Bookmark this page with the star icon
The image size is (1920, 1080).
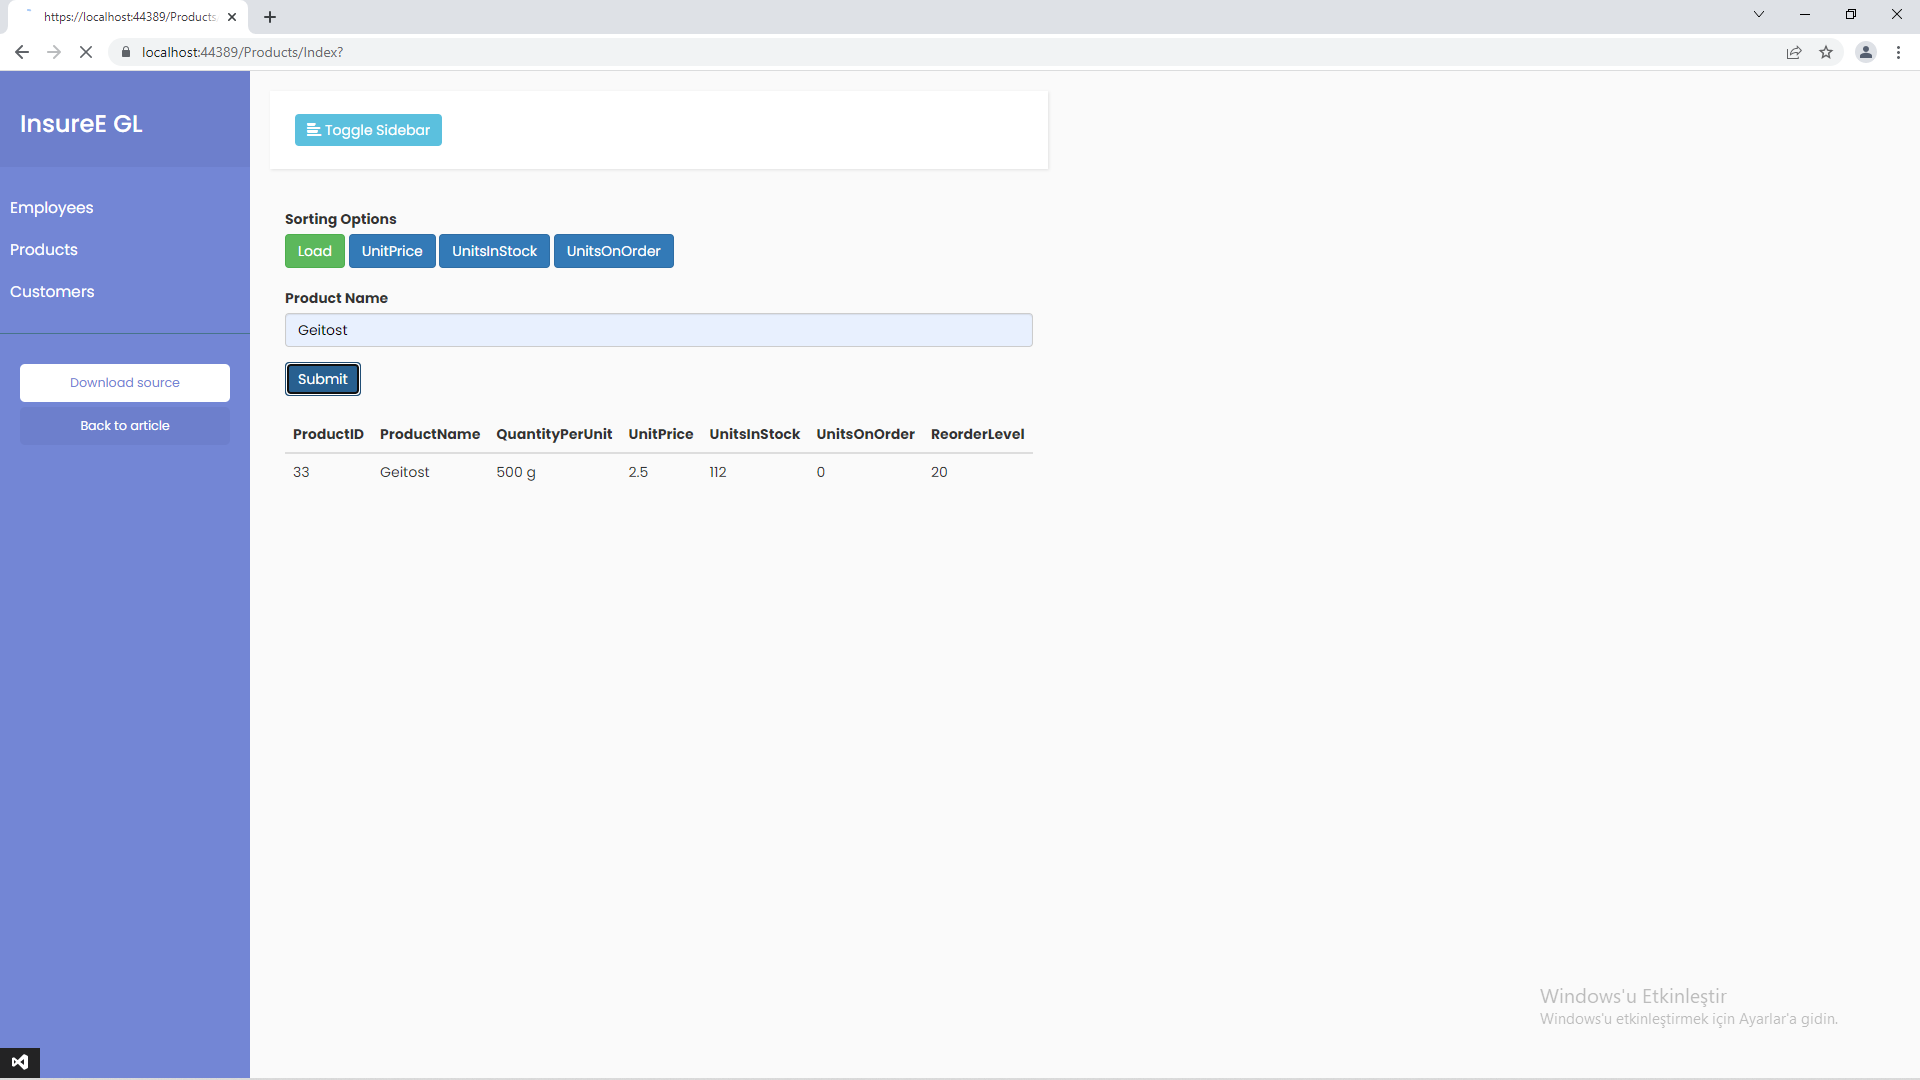point(1827,52)
